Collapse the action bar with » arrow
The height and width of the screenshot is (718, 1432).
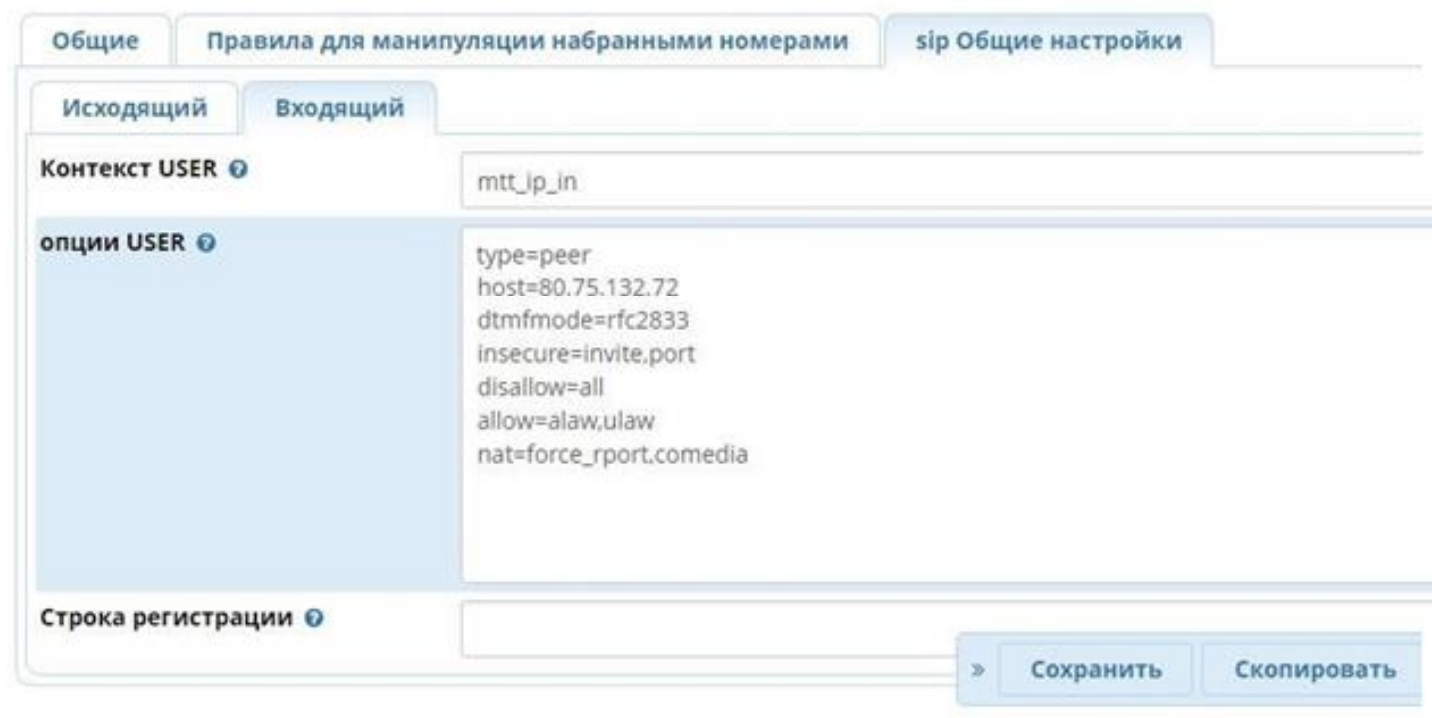click(977, 669)
